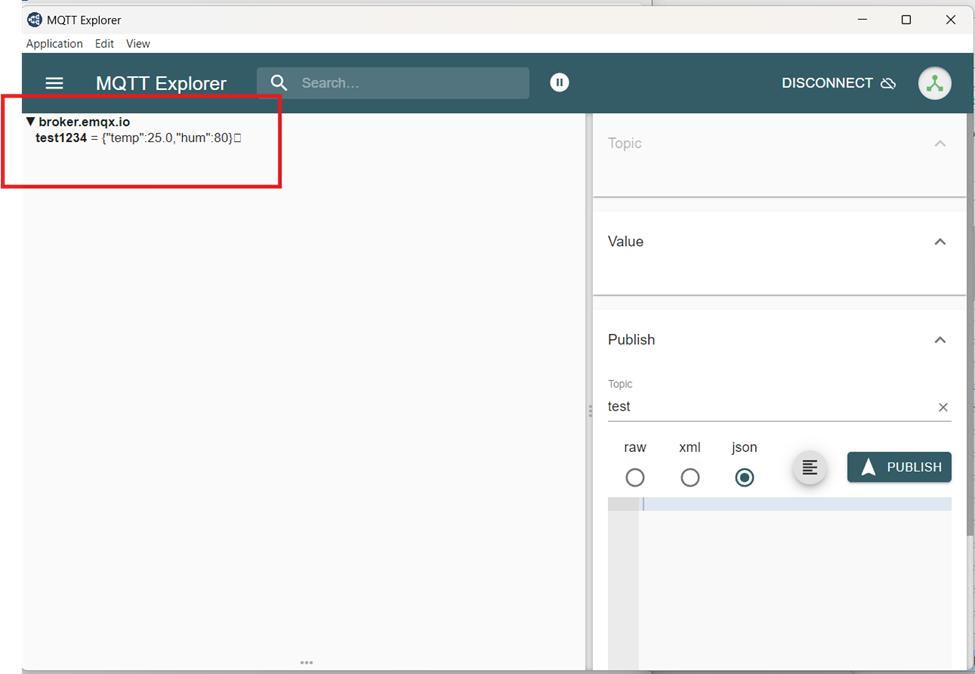Screen dimensions: 975x674
Task: Select the test1234 topic entry
Action: click(61, 138)
